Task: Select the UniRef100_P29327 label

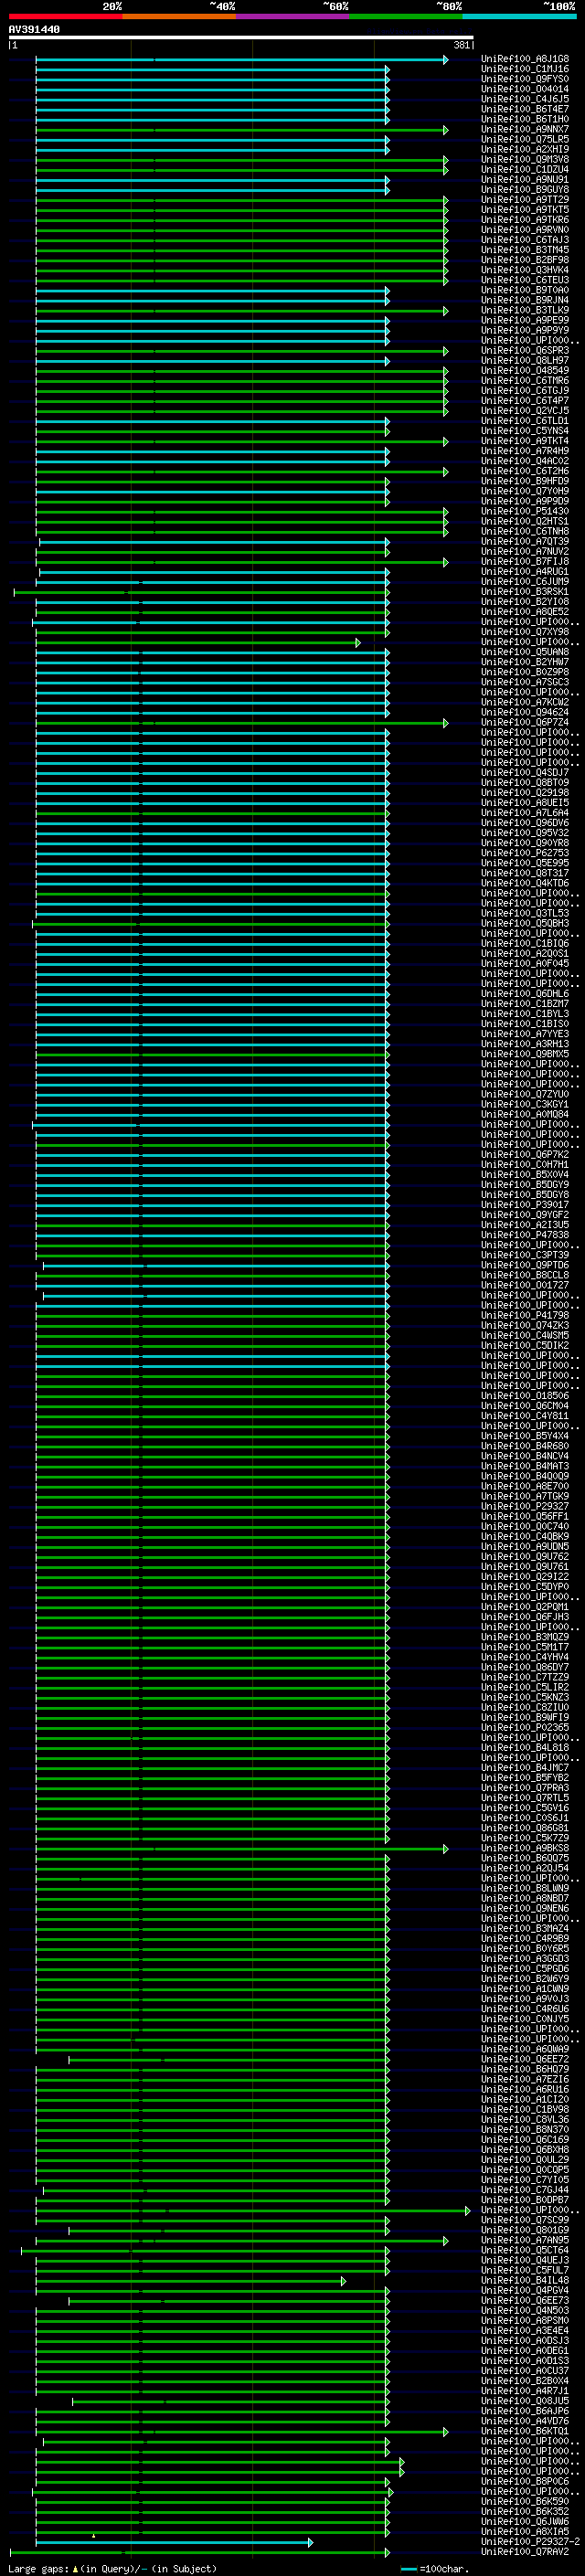Action: tap(525, 1507)
